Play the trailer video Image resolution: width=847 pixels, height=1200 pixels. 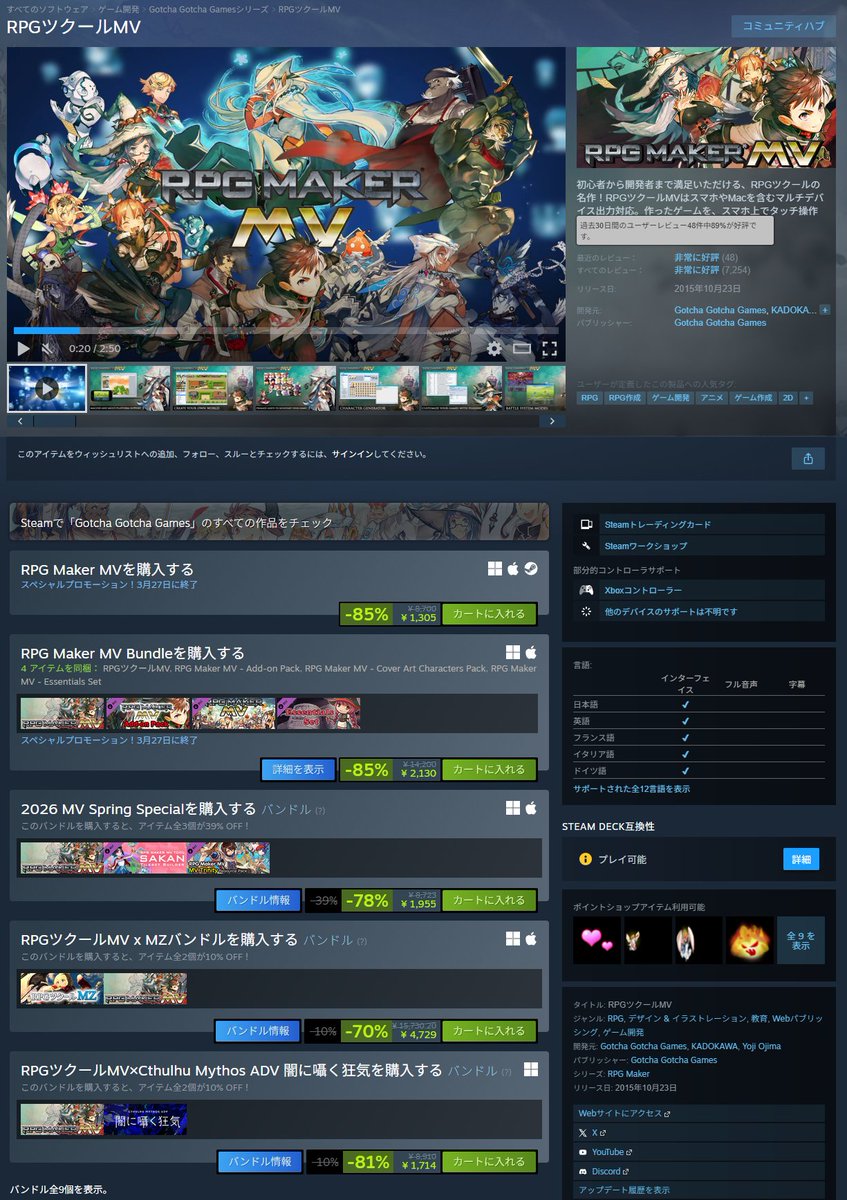(24, 349)
